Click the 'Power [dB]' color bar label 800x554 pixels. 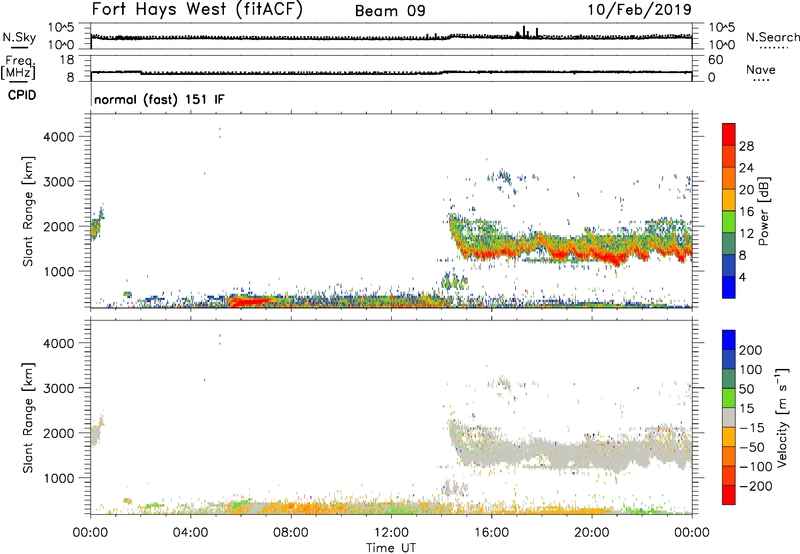[764, 211]
